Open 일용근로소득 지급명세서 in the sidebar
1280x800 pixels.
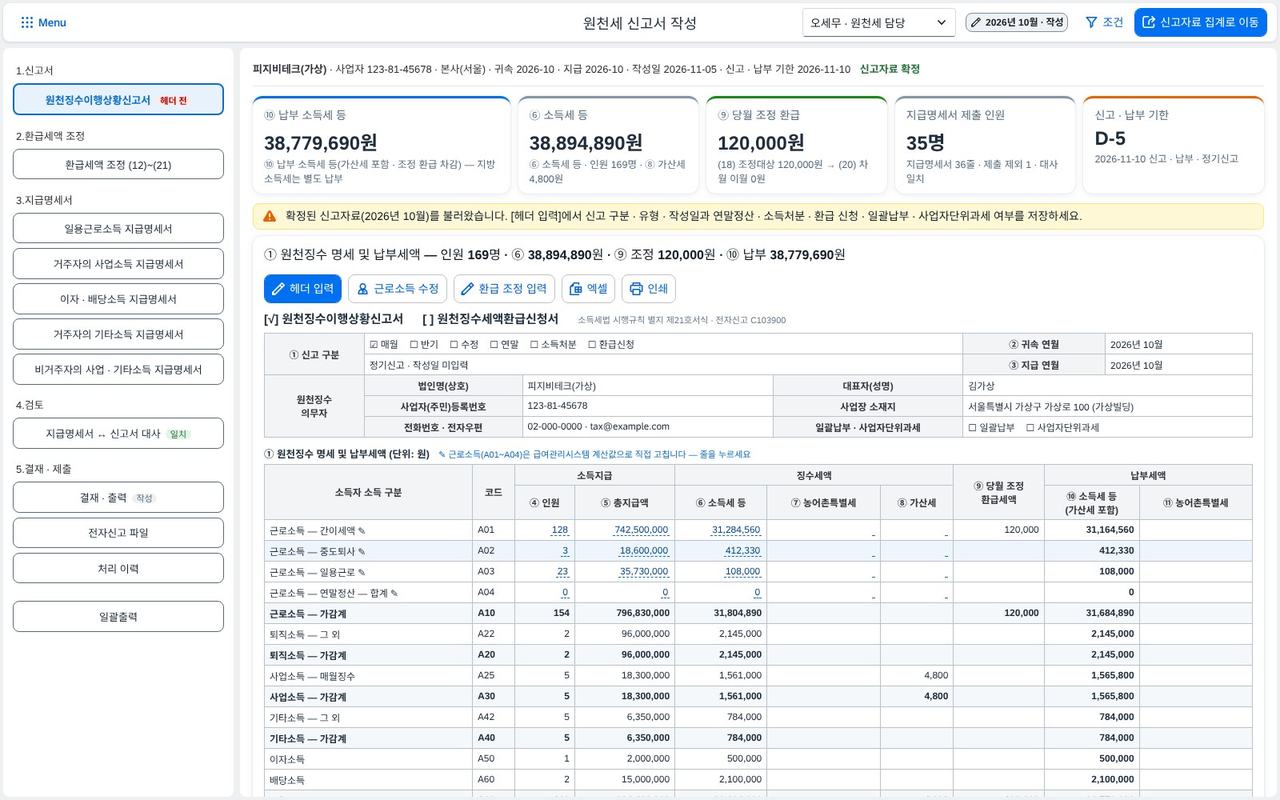click(118, 228)
